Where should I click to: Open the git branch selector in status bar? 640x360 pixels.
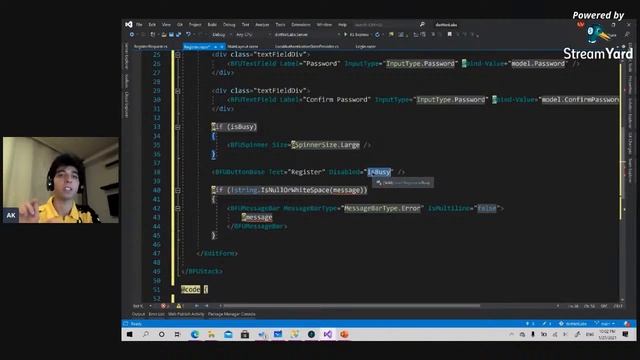coord(605,324)
